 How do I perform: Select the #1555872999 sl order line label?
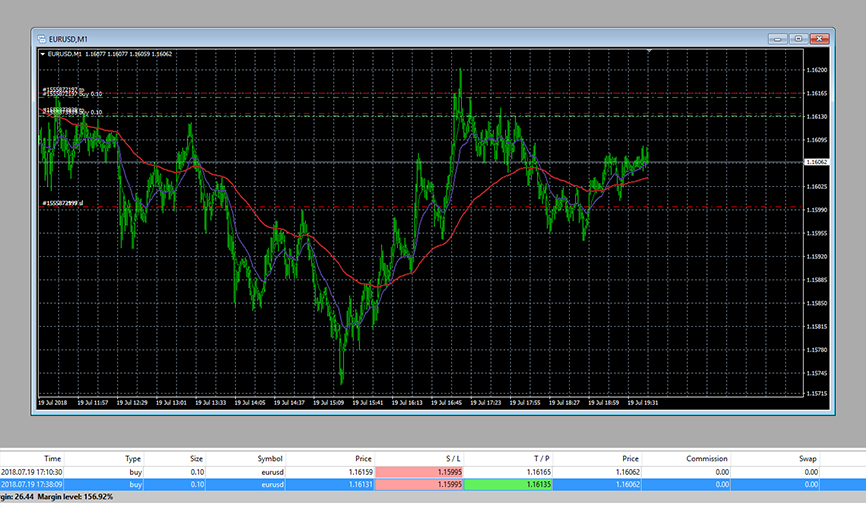pos(63,203)
